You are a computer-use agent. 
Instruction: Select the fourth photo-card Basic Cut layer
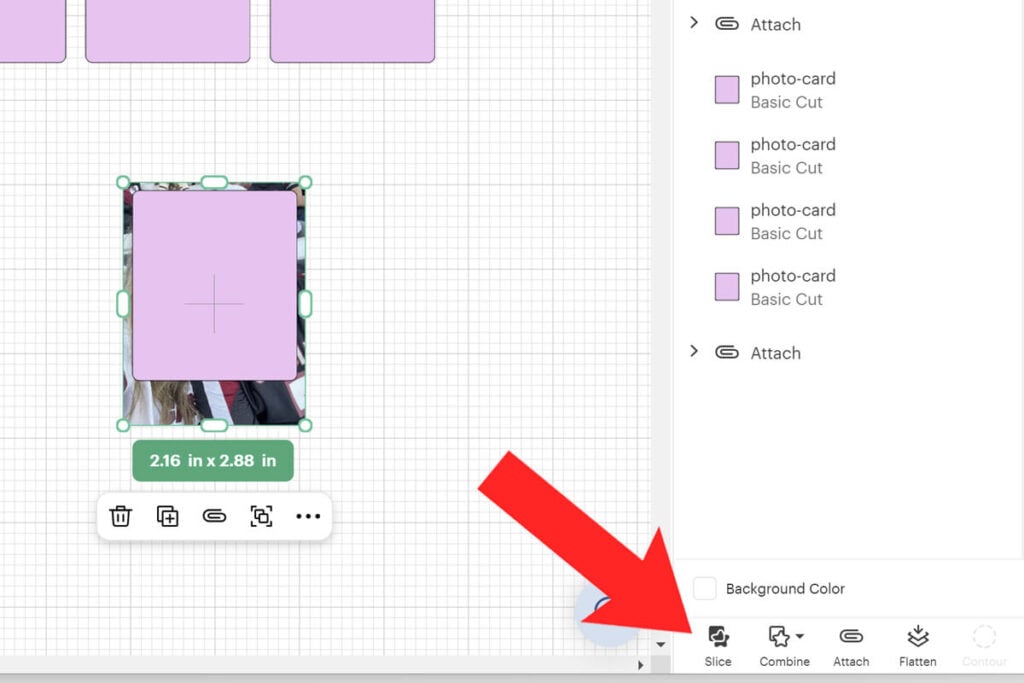coord(793,287)
